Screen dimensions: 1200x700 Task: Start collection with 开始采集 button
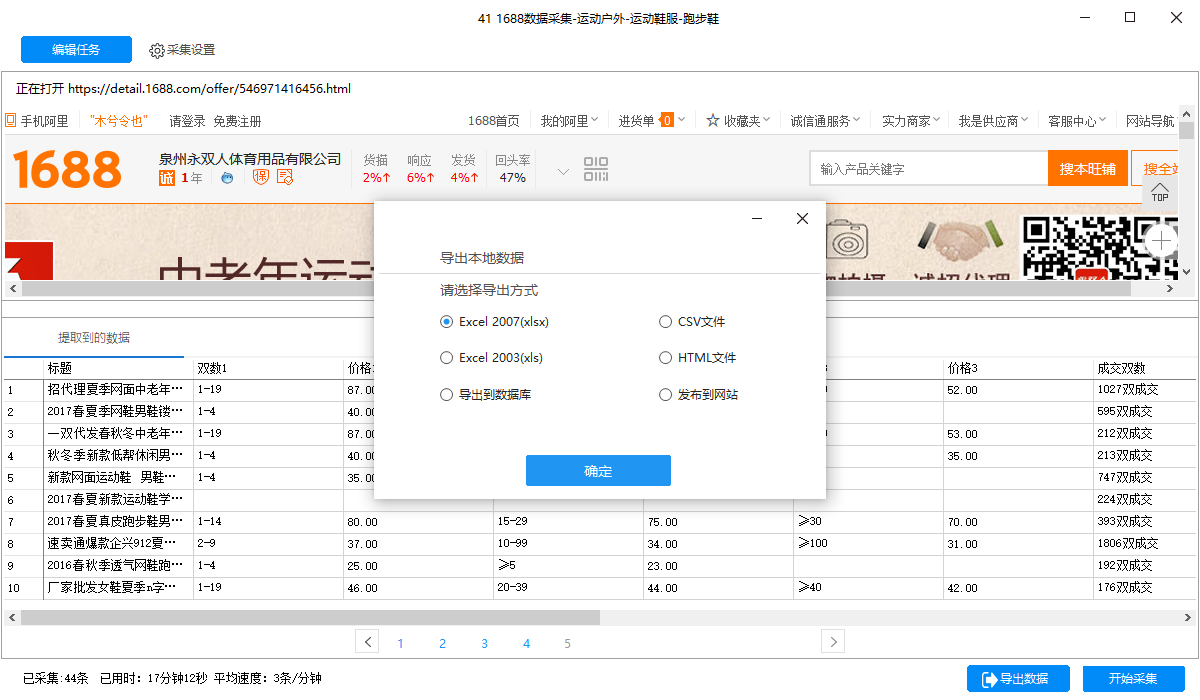[x=1133, y=679]
